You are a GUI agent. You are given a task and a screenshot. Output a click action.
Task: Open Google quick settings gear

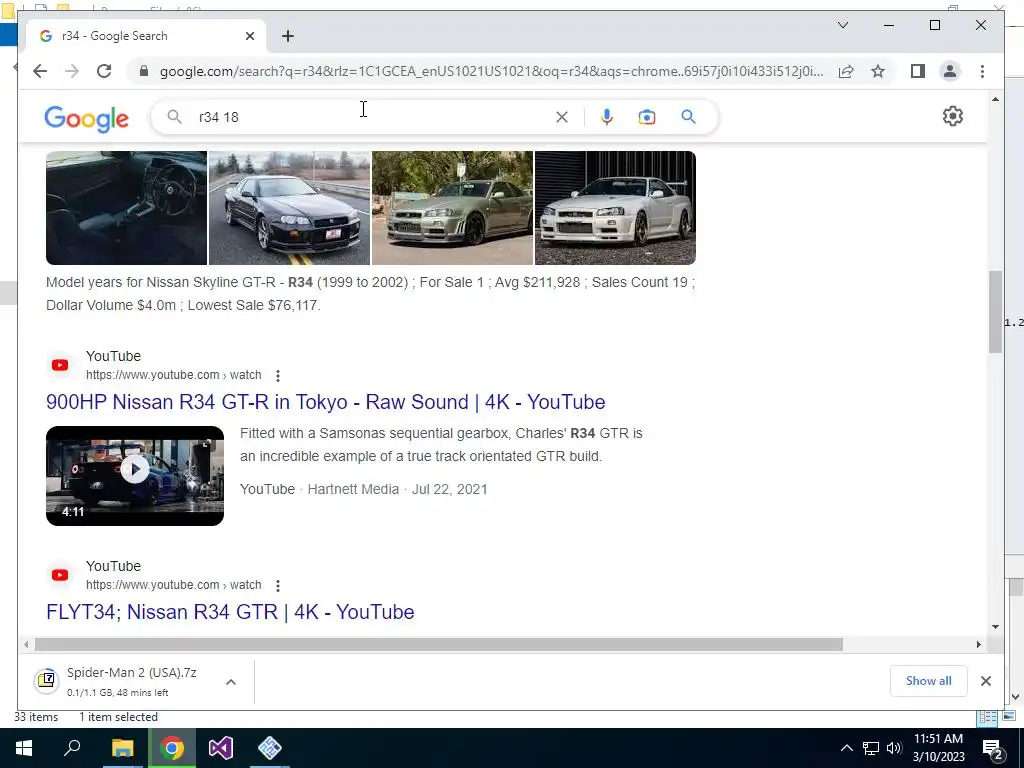point(953,116)
